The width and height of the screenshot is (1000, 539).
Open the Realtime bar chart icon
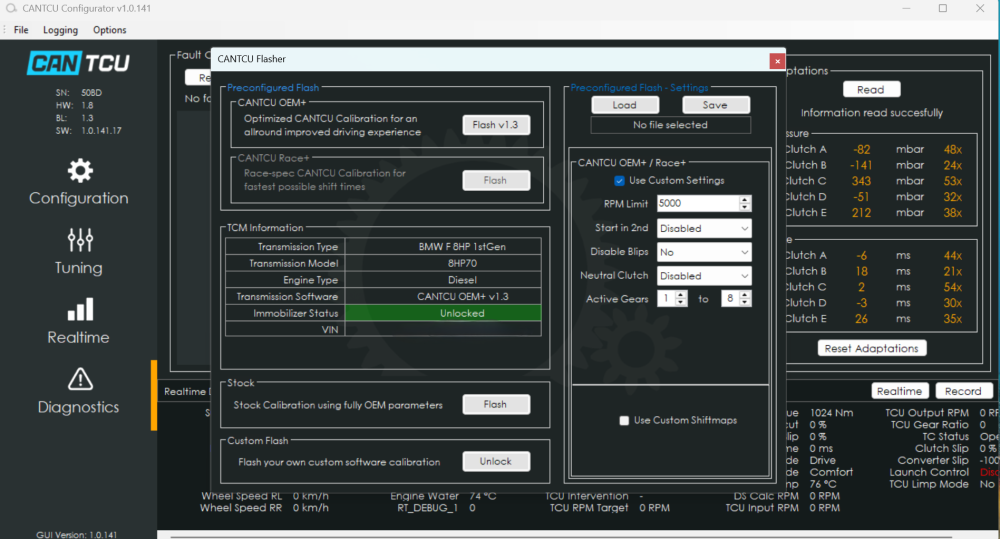[x=79, y=309]
